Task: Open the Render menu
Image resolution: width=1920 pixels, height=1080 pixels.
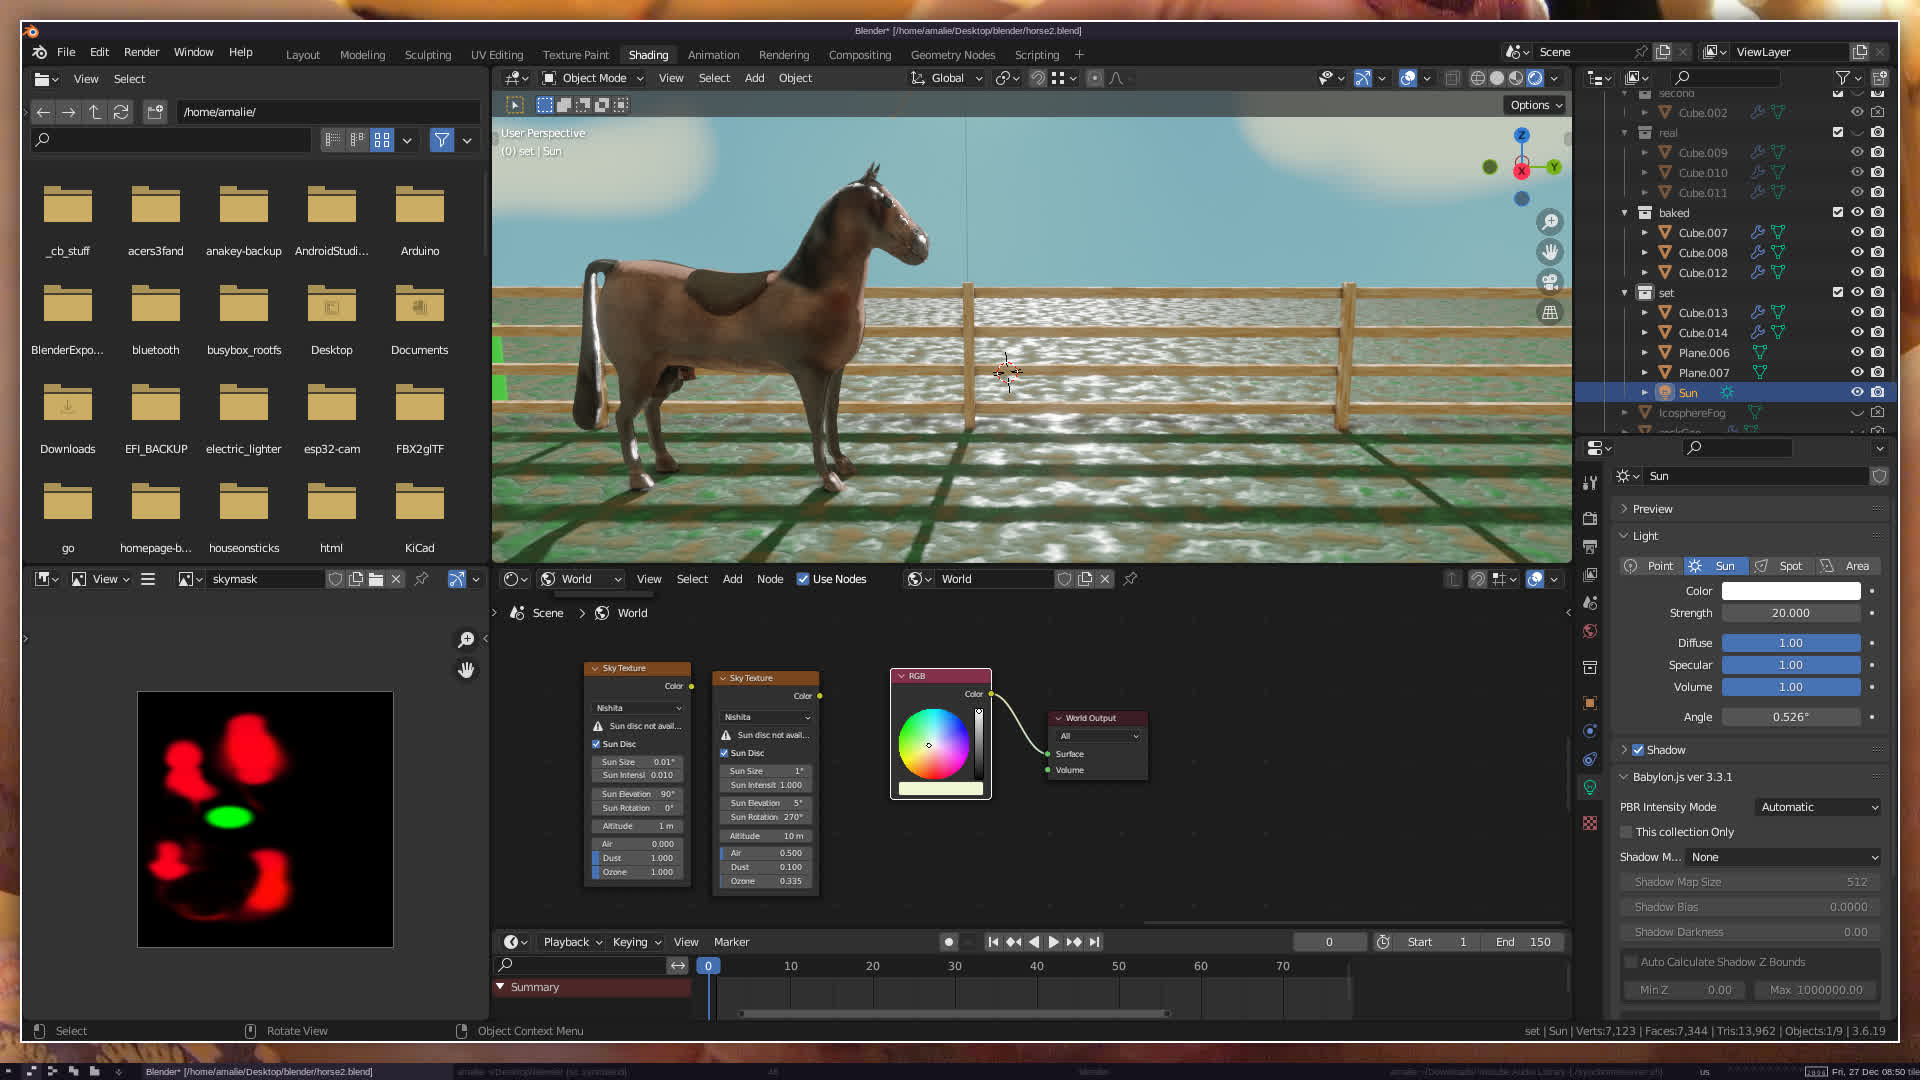Action: click(141, 52)
